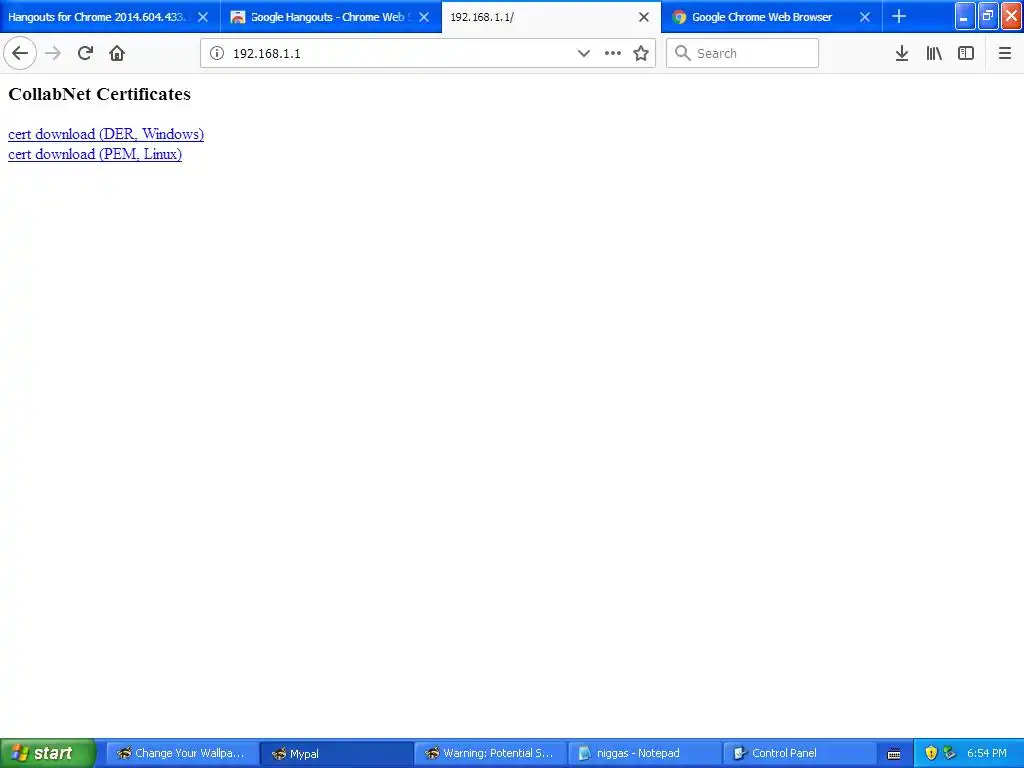Switch to Change Your Wallpaper taskbar window

click(x=182, y=753)
